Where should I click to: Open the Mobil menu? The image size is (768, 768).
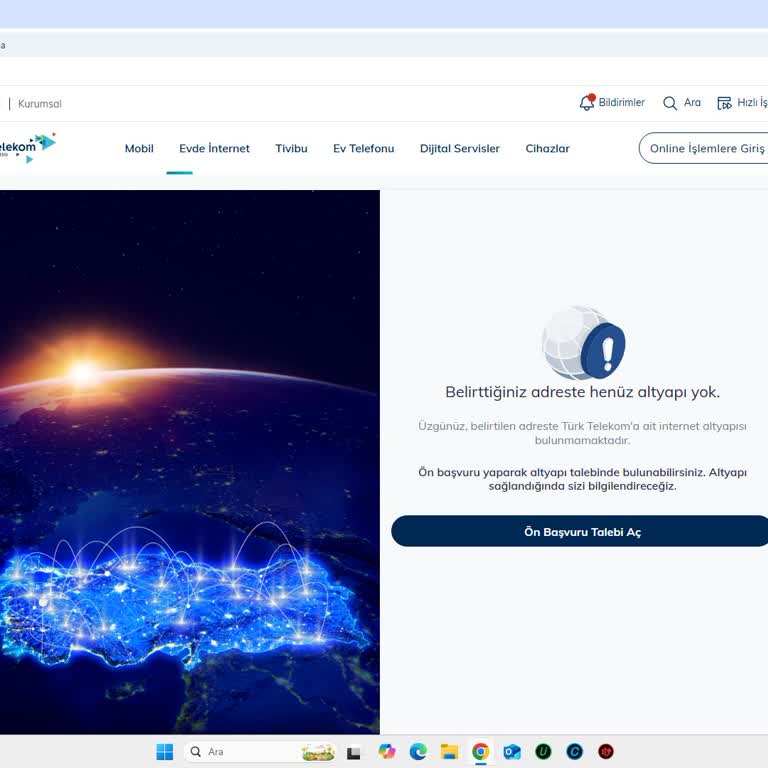point(139,148)
